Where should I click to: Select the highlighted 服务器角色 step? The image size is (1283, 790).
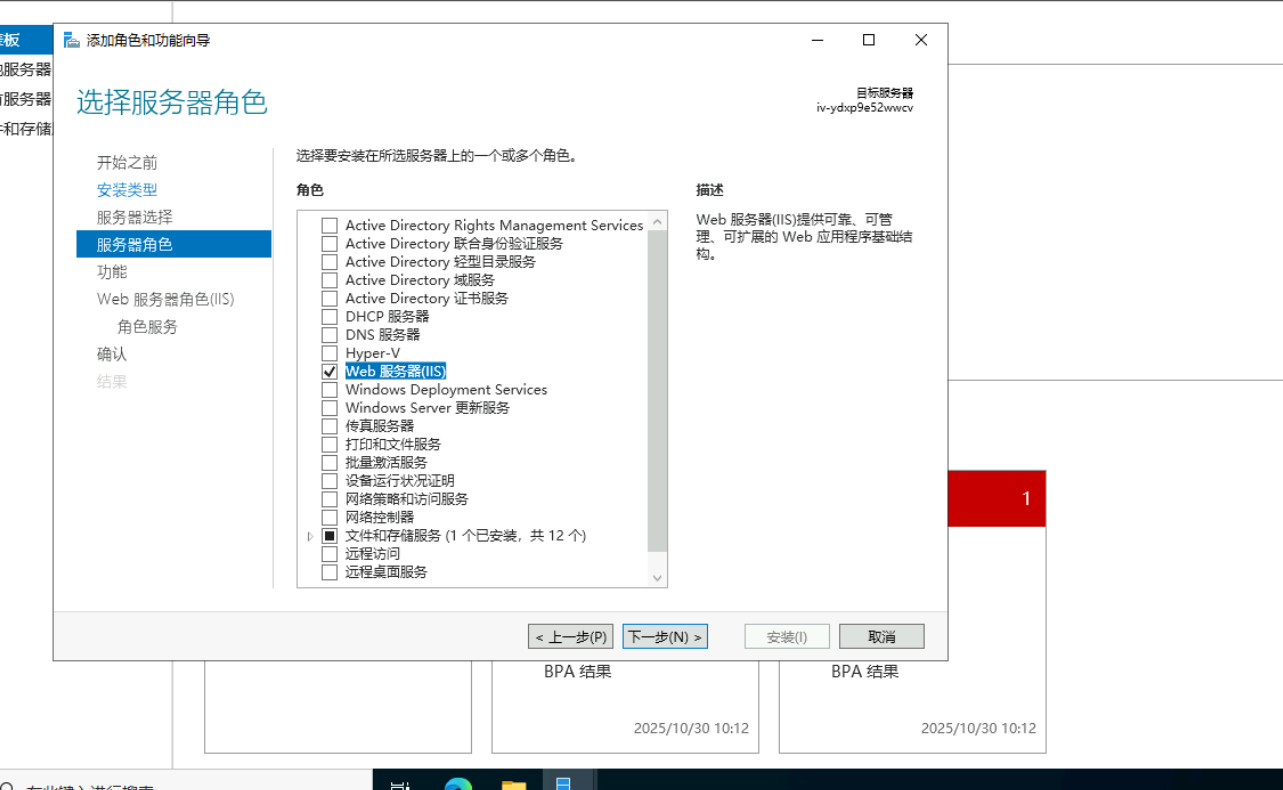(x=173, y=244)
